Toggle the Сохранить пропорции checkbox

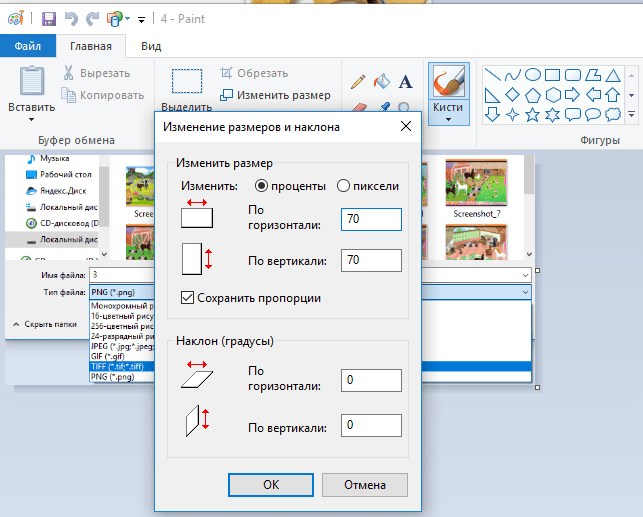187,297
